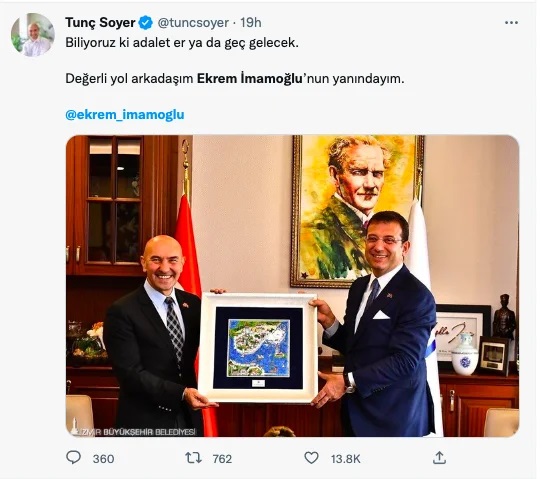Open the three-dot more options menu

click(511, 23)
